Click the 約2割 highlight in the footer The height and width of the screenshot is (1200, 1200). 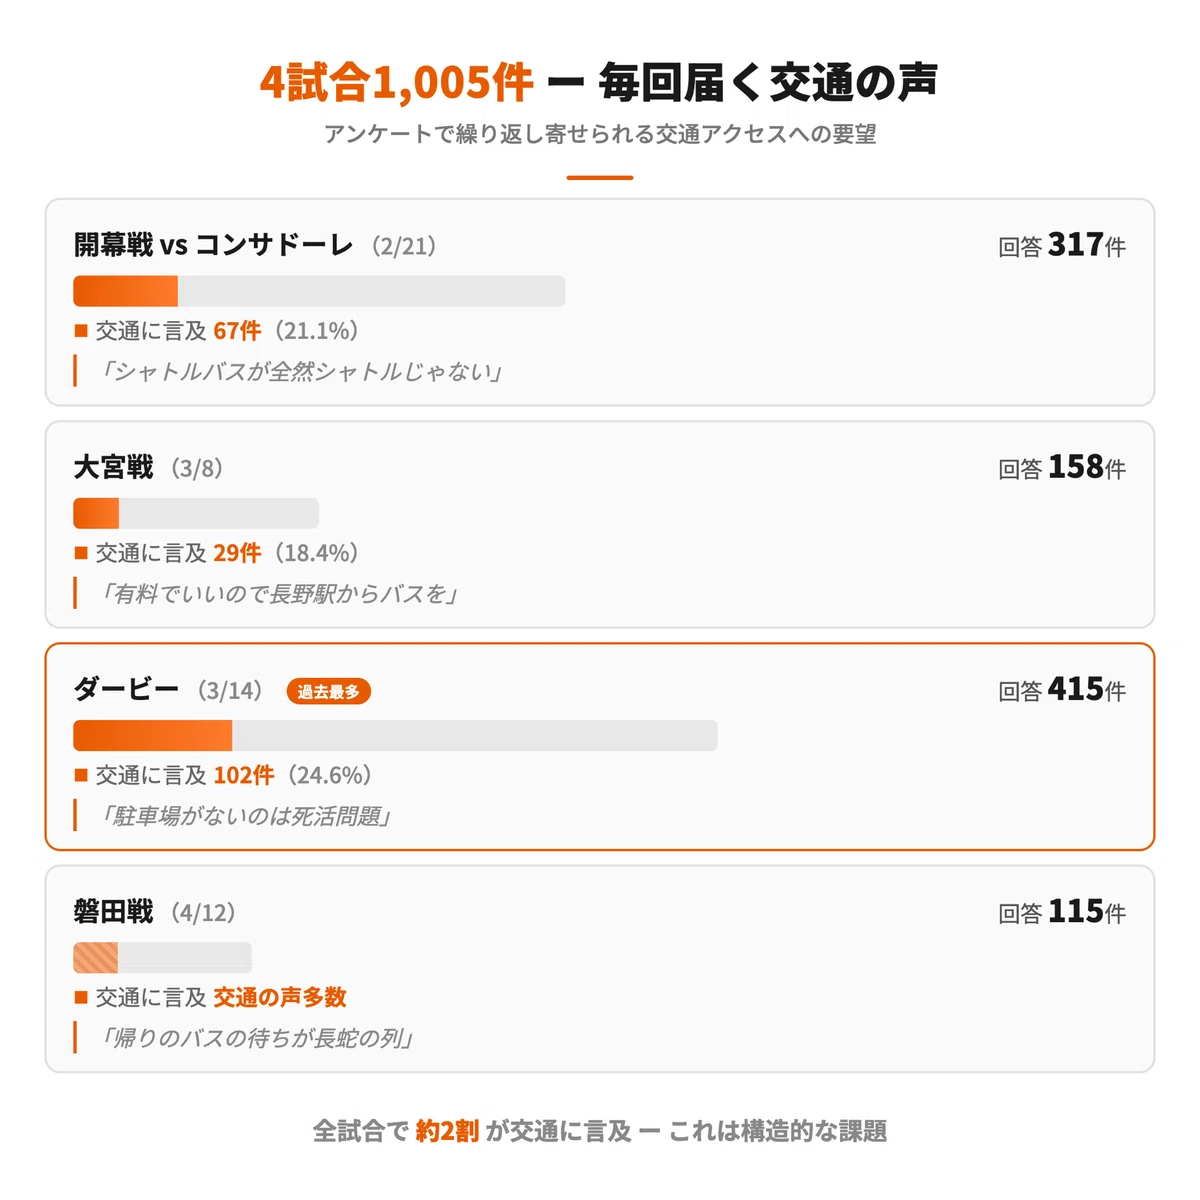click(447, 1131)
